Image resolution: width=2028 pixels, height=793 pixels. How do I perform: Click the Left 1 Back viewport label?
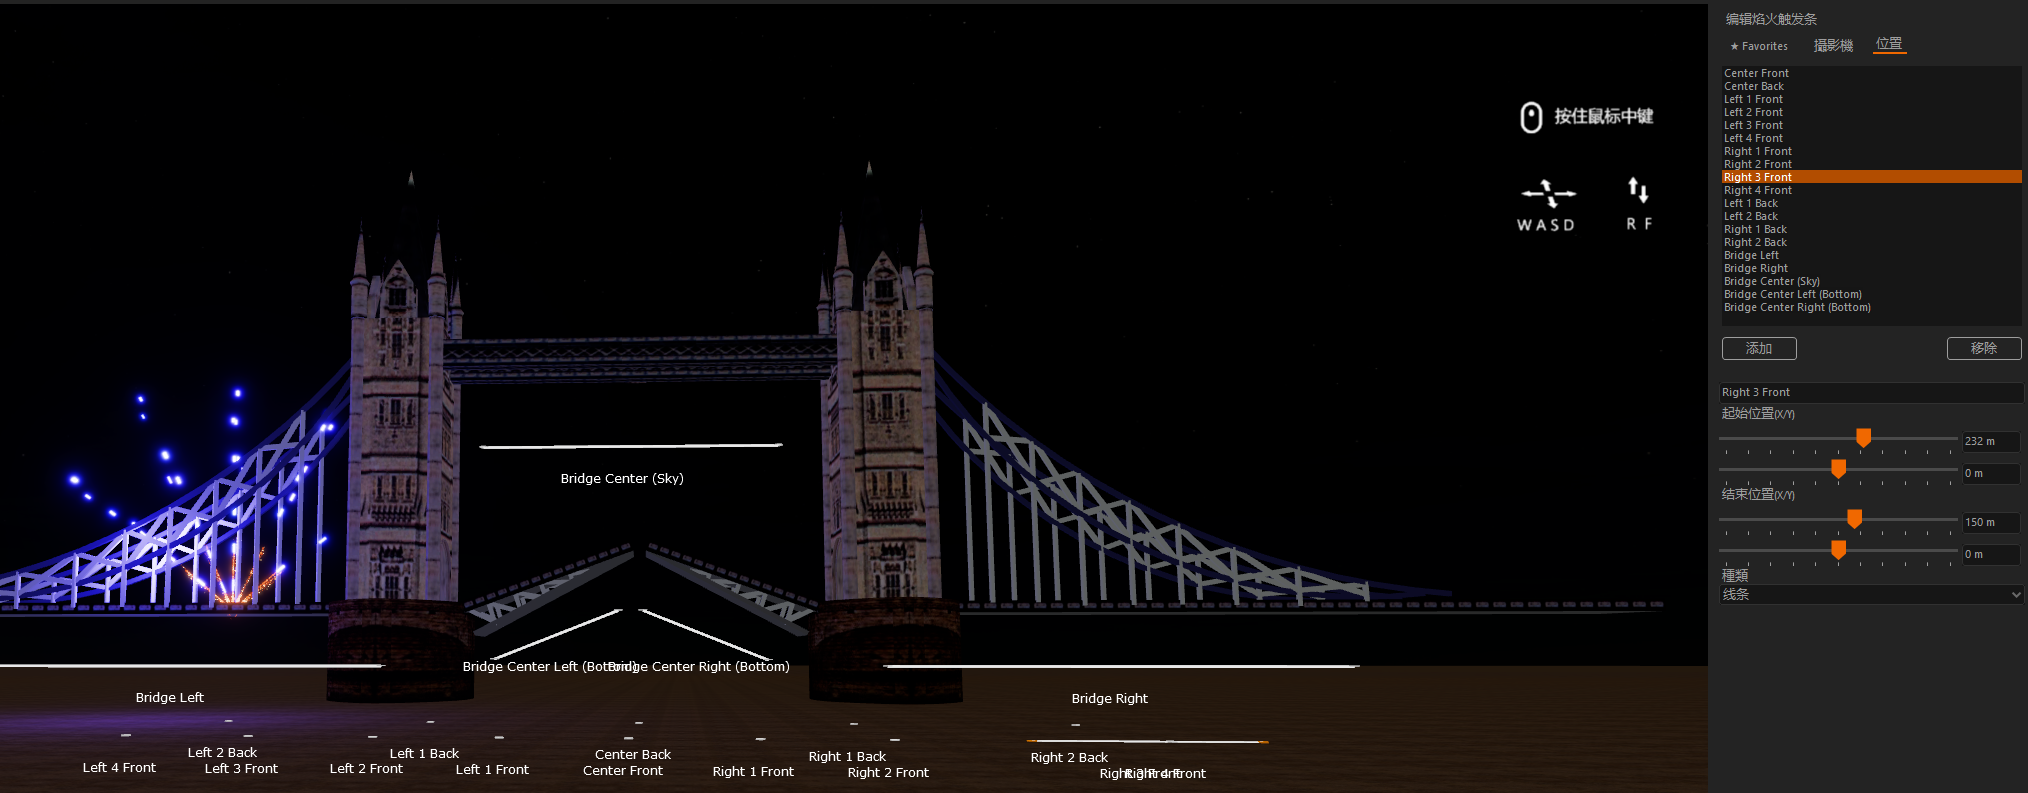[424, 753]
